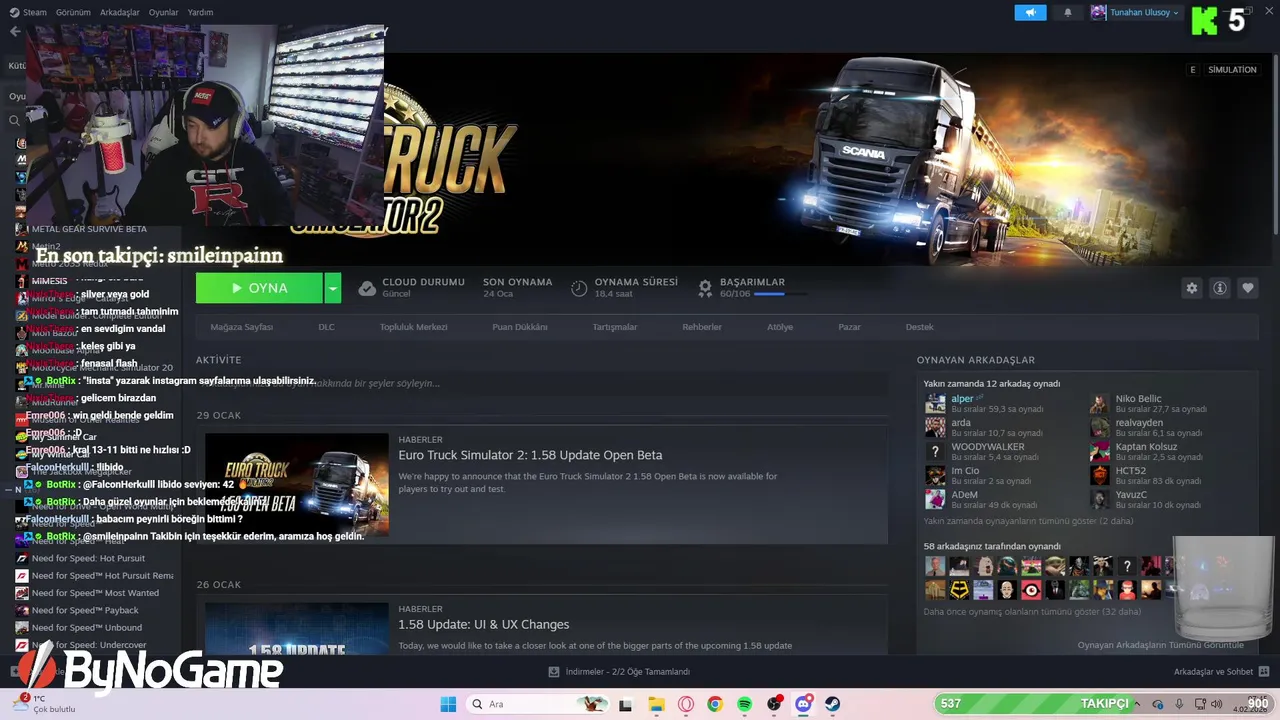Image resolution: width=1280 pixels, height=720 pixels.
Task: Open the dropdown arrow beside OYNA
Action: tap(333, 288)
